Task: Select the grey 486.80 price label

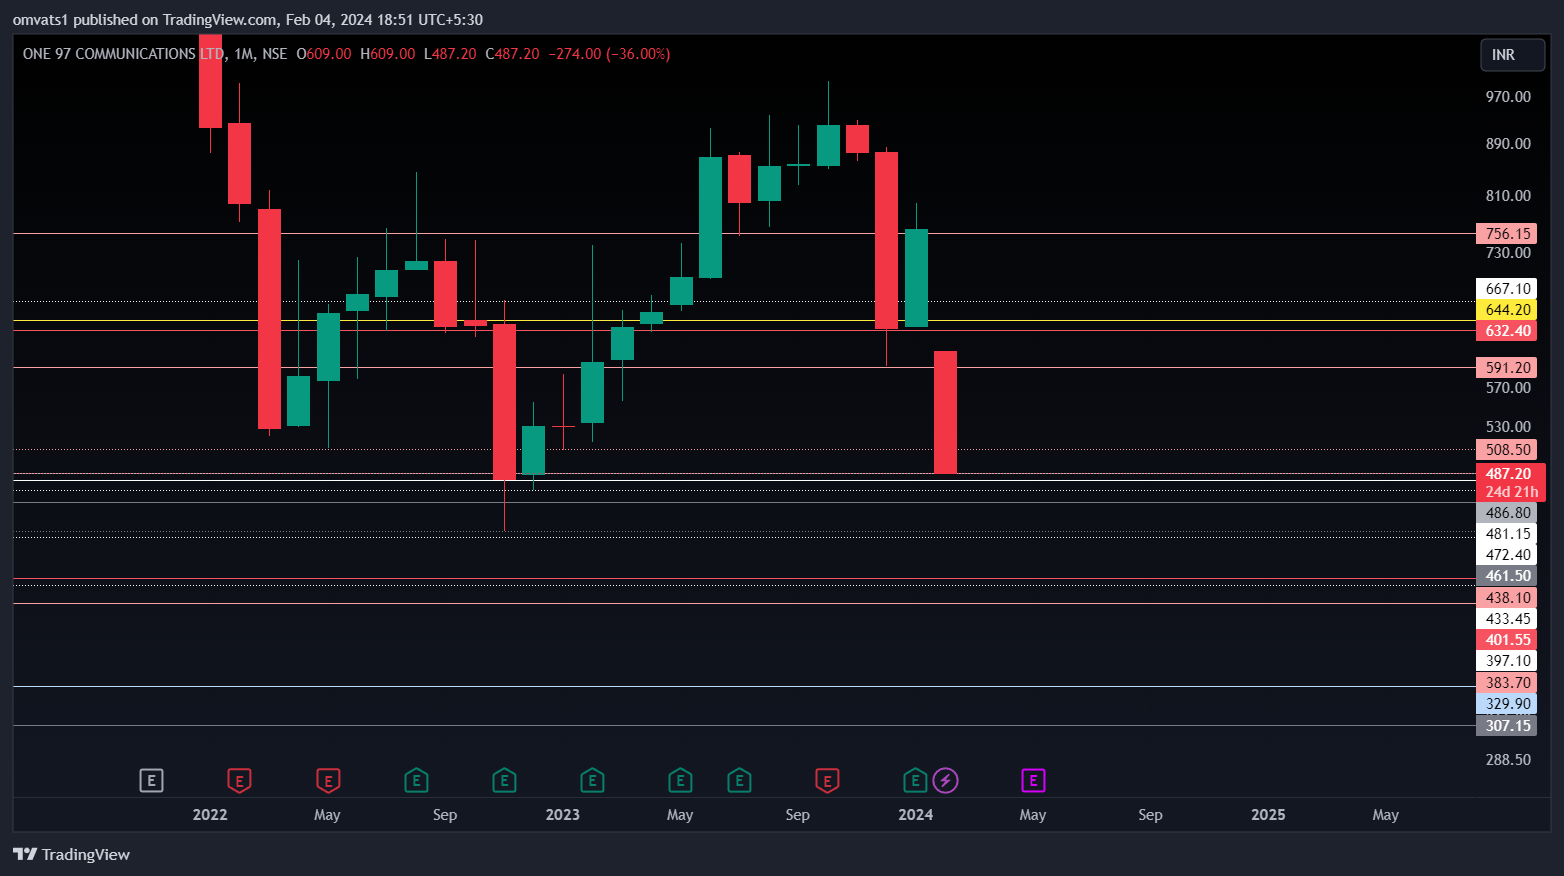Action: pyautogui.click(x=1507, y=513)
